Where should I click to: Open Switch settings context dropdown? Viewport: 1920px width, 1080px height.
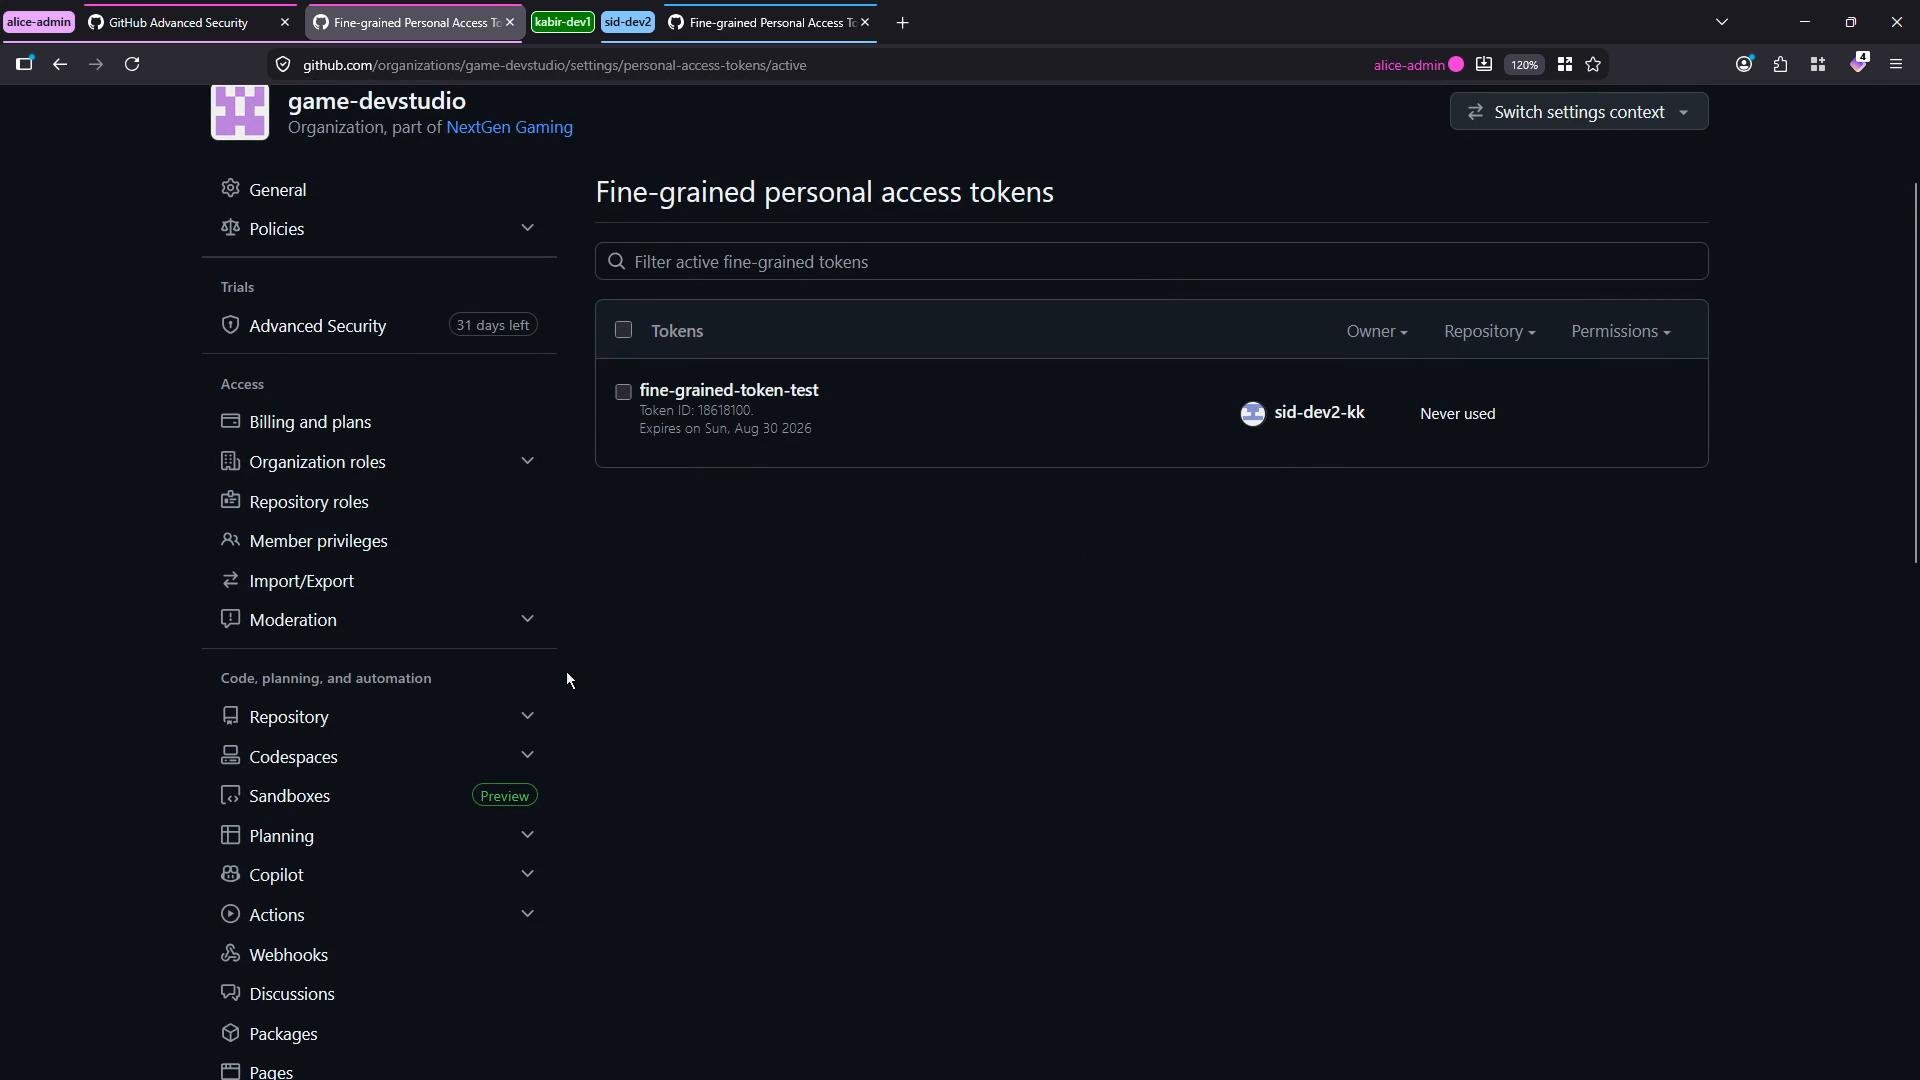[1578, 112]
